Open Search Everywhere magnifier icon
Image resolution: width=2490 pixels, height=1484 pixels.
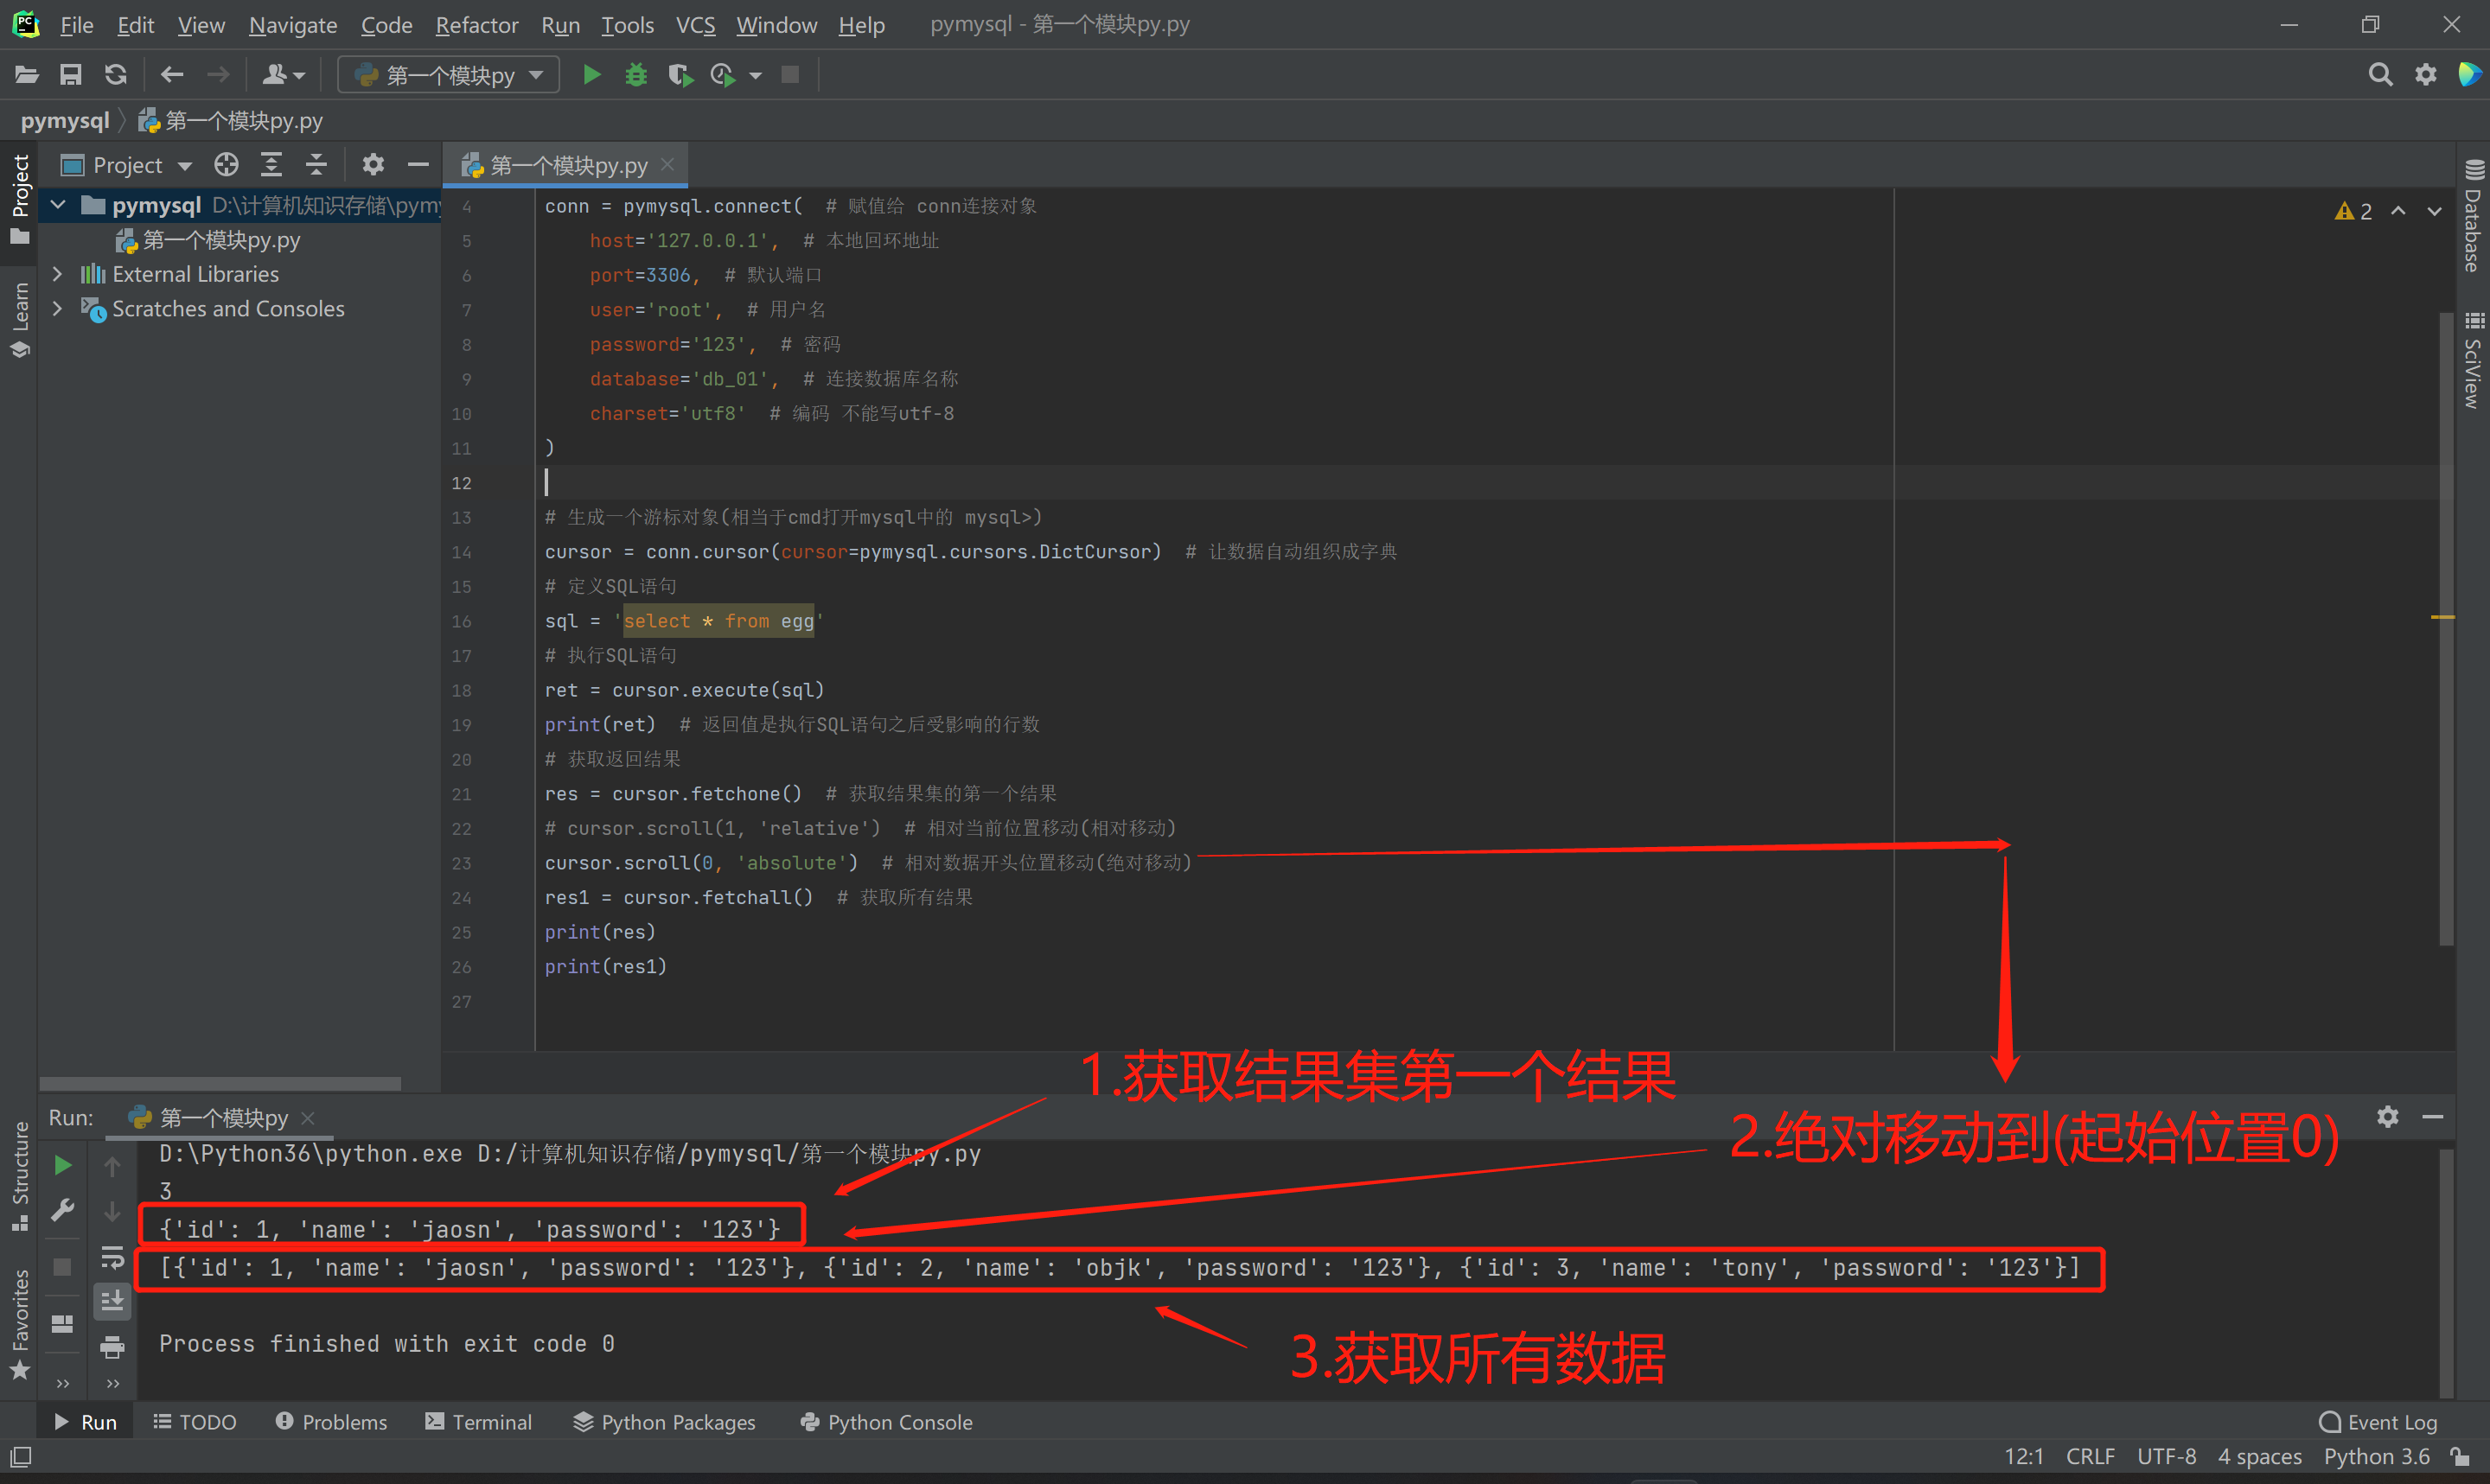point(2380,75)
